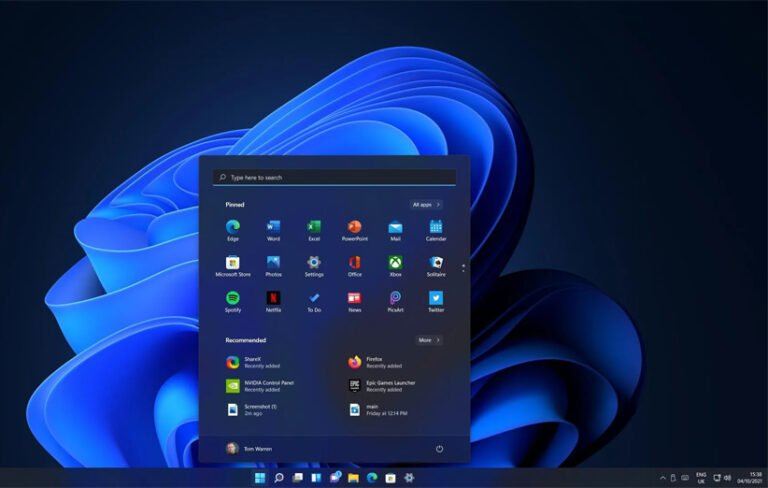Launch the PowerPoint pinned app
Viewport: 768px width, 488px height.
pyautogui.click(x=354, y=227)
